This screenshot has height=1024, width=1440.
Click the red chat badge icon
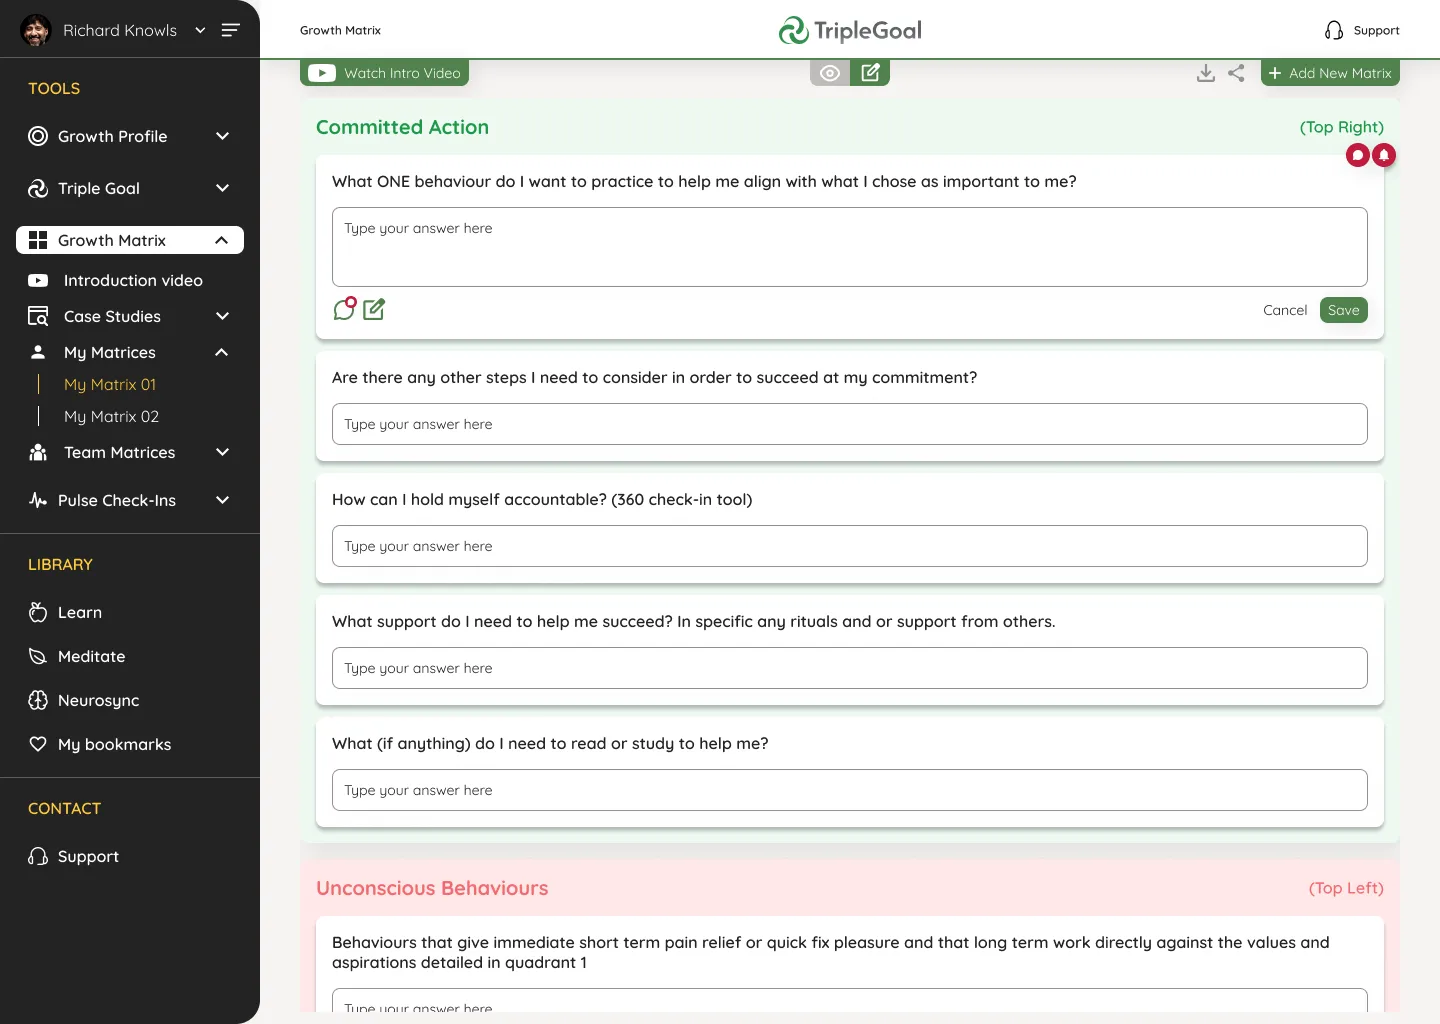click(x=1357, y=155)
